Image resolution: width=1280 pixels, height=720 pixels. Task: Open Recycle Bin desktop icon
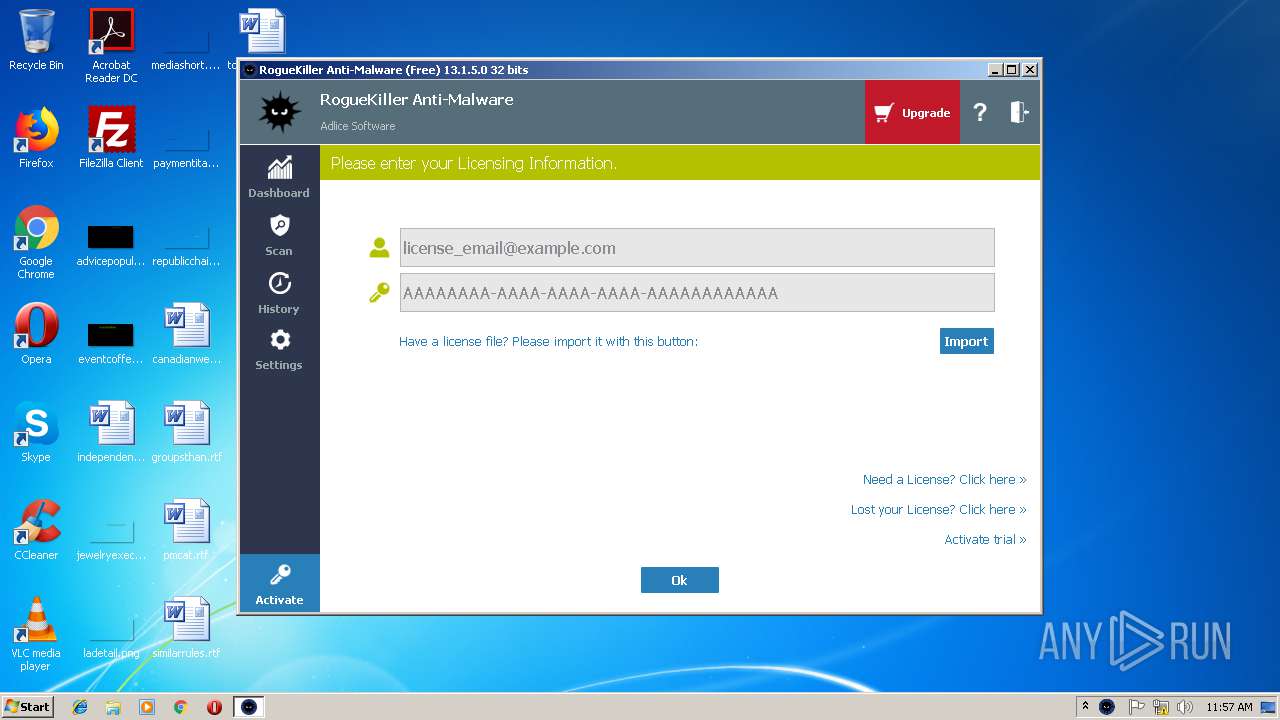[x=36, y=40]
